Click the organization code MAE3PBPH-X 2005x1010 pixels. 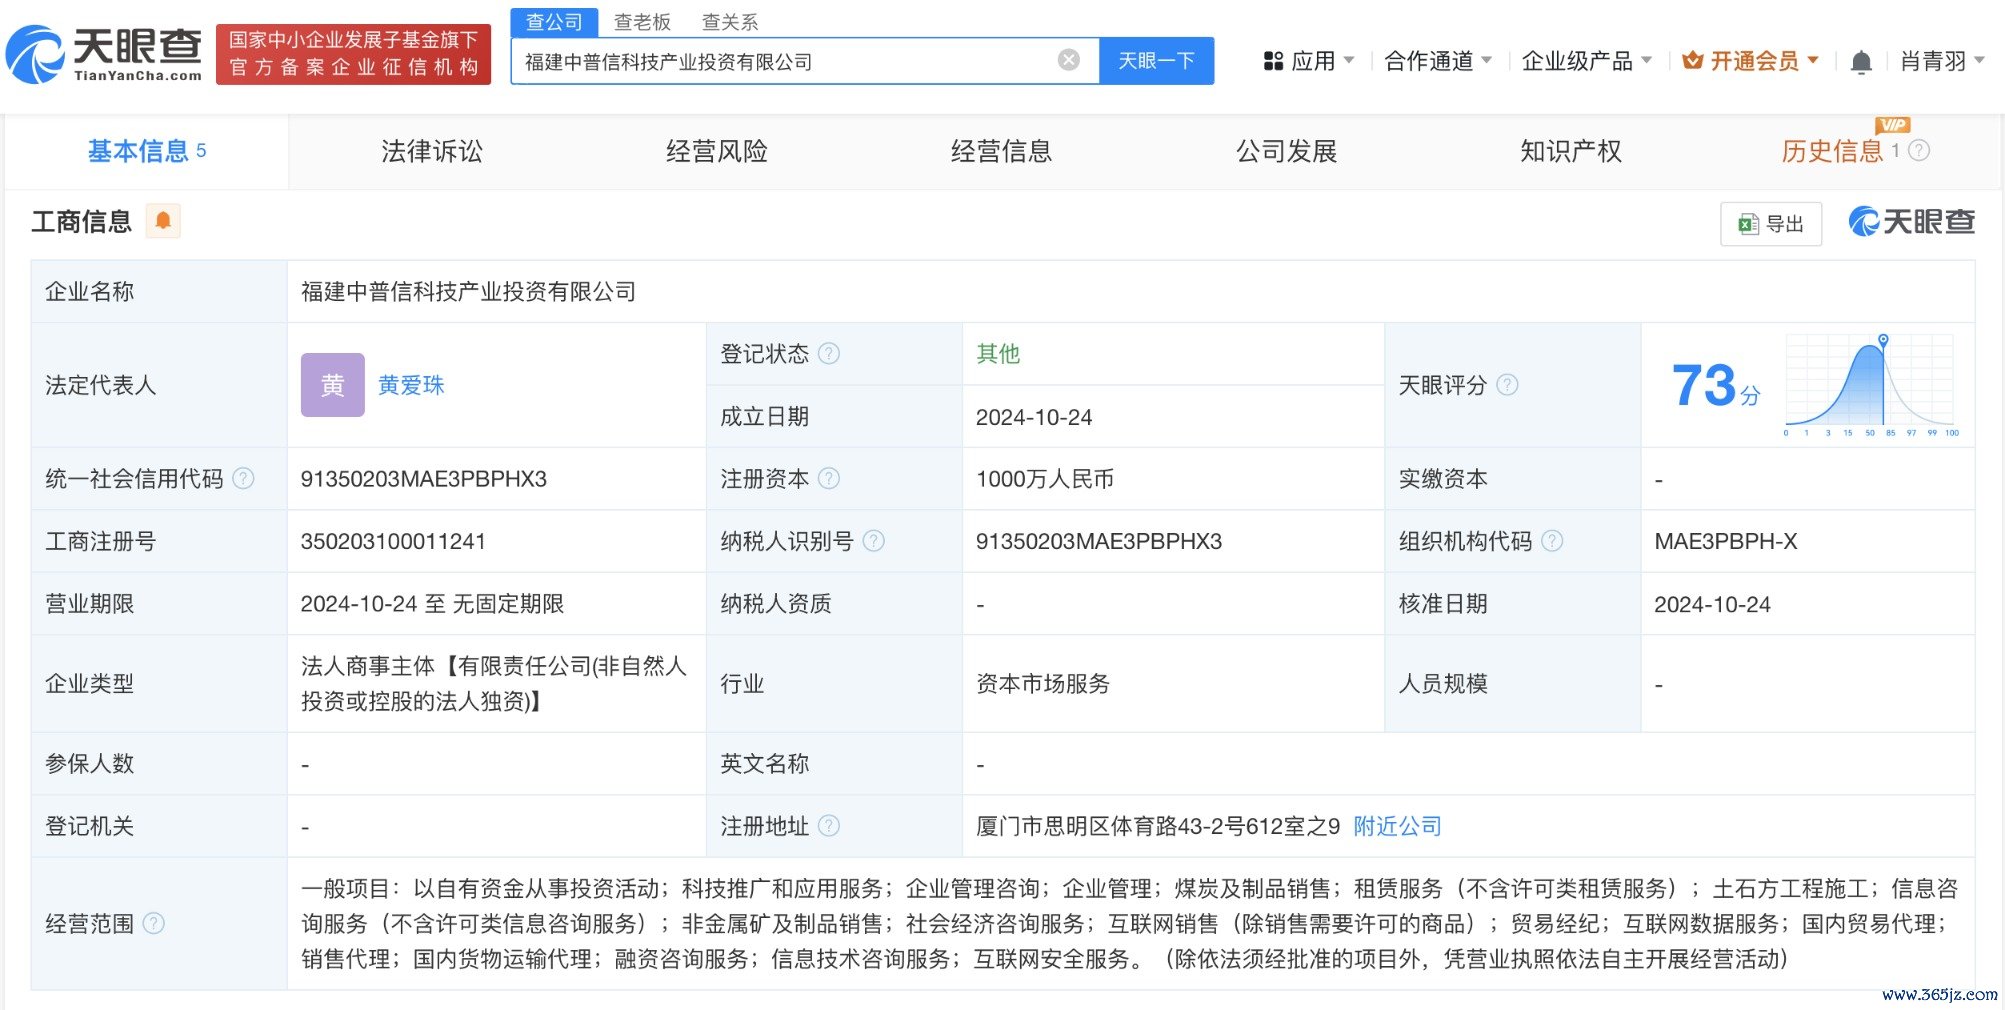click(1725, 541)
